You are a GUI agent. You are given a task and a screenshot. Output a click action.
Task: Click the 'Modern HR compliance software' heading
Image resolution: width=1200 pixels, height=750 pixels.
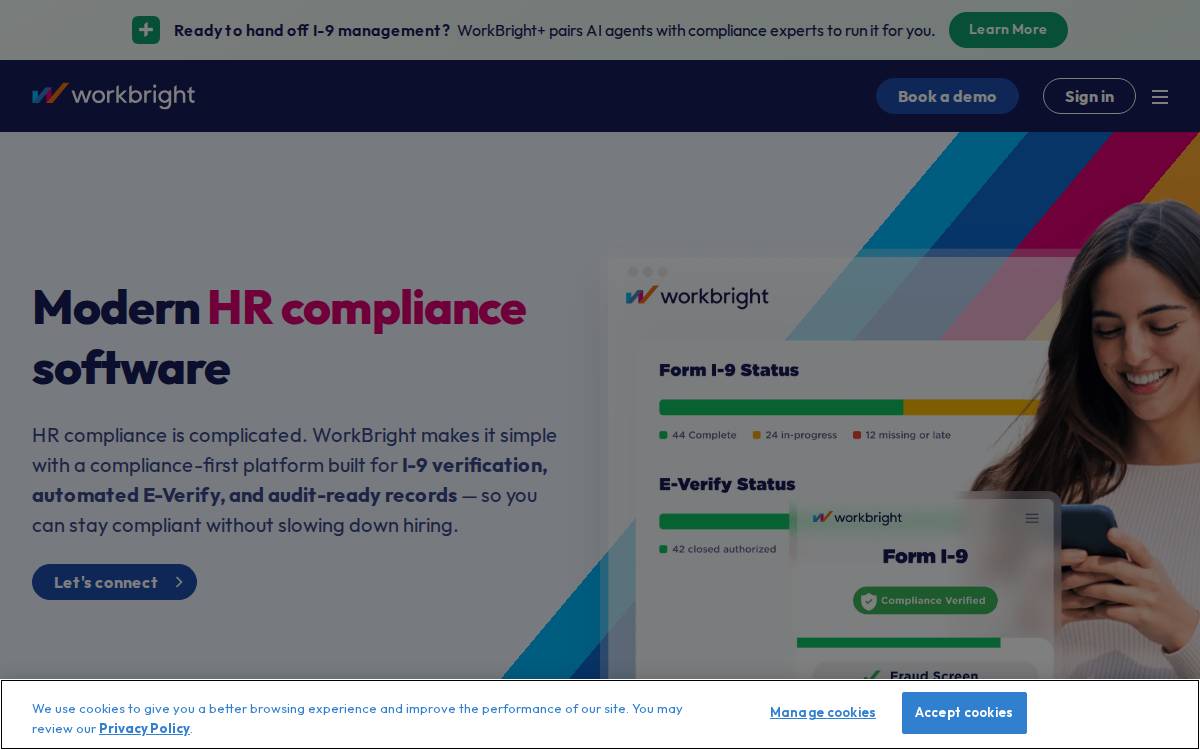pyautogui.click(x=279, y=337)
